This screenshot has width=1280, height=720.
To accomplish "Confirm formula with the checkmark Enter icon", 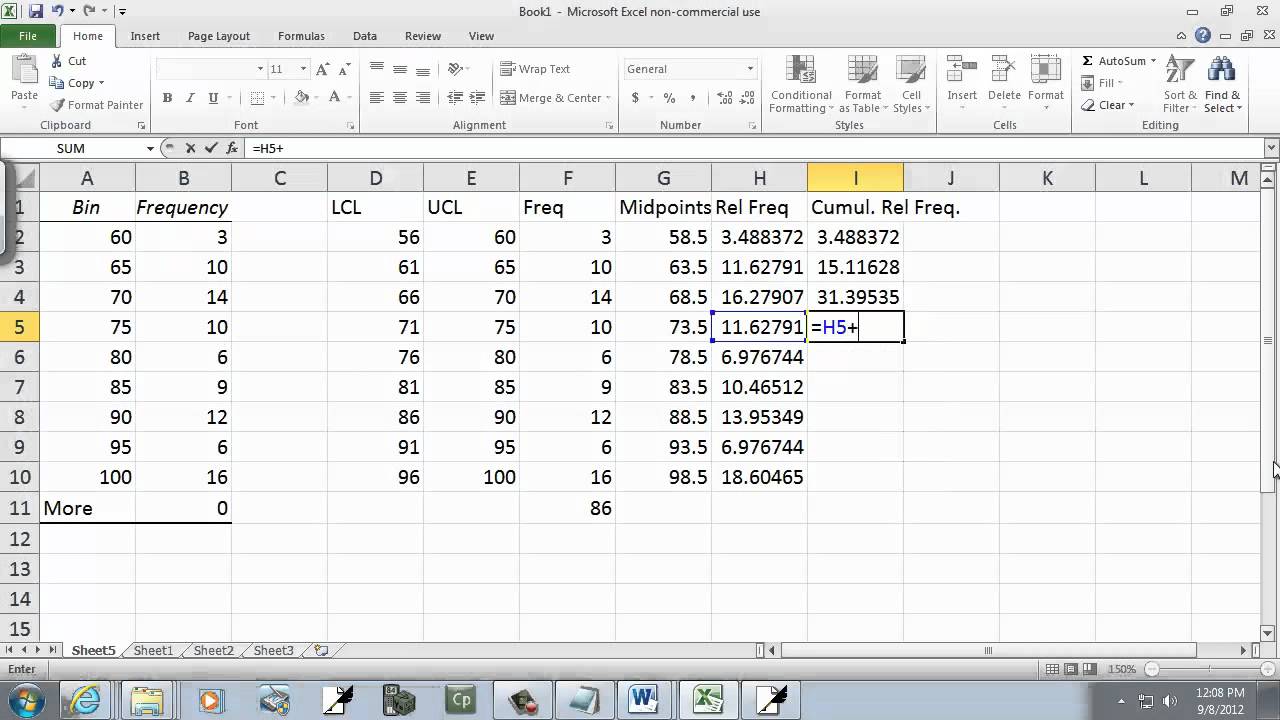I will pyautogui.click(x=211, y=148).
